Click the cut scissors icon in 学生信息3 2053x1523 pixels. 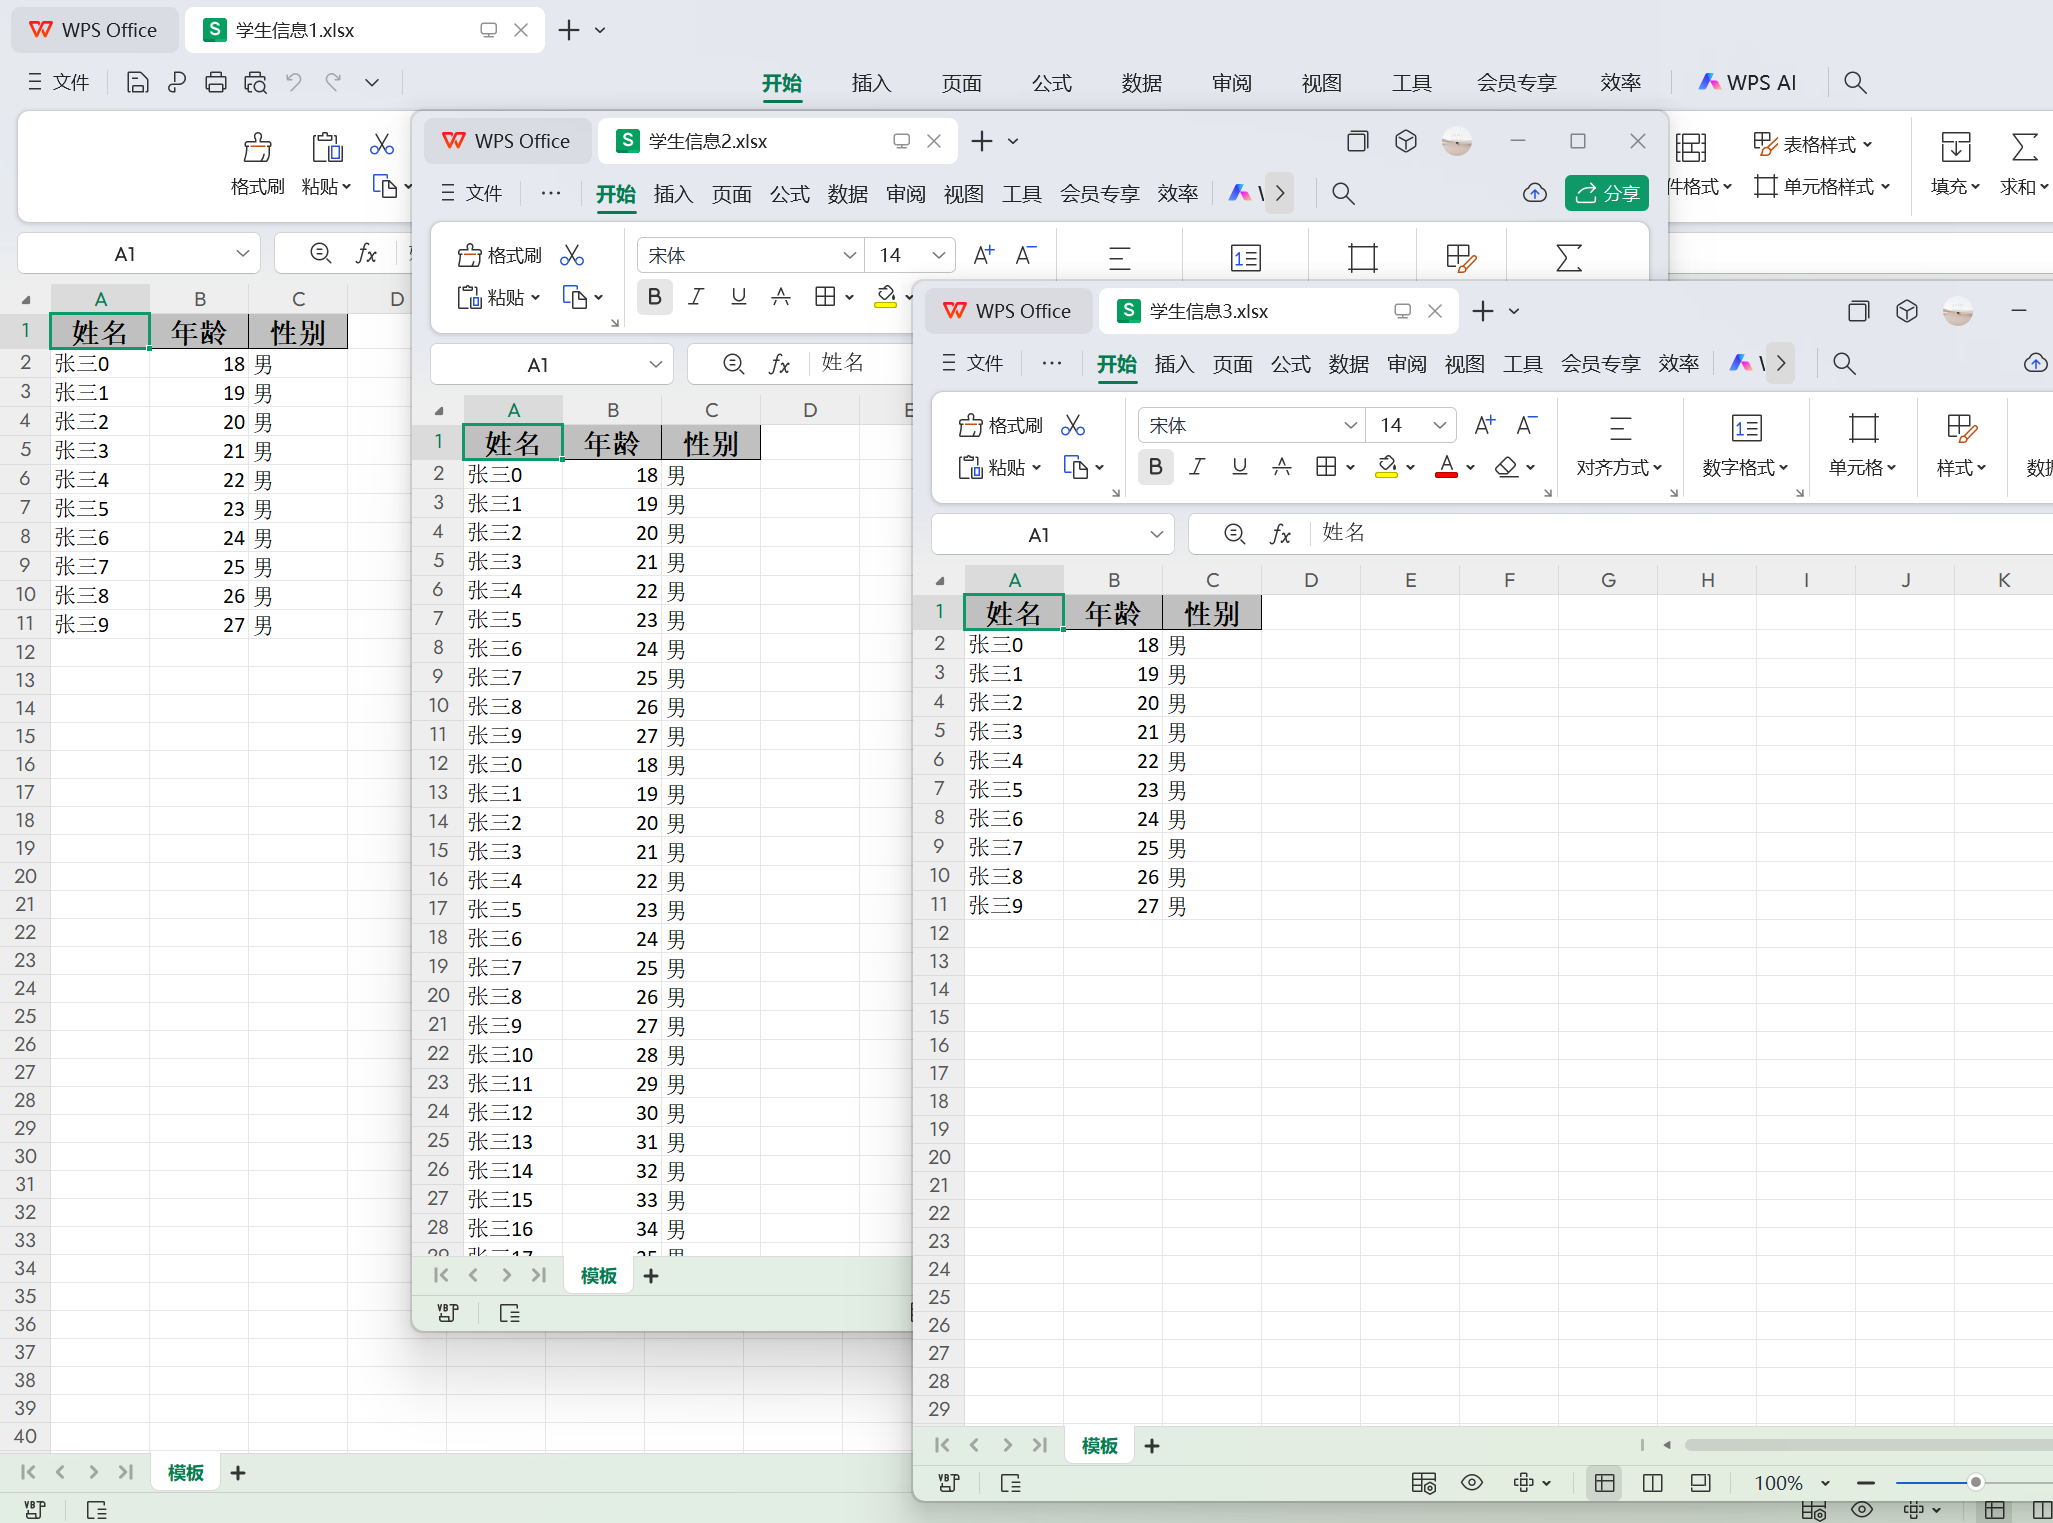1073,426
